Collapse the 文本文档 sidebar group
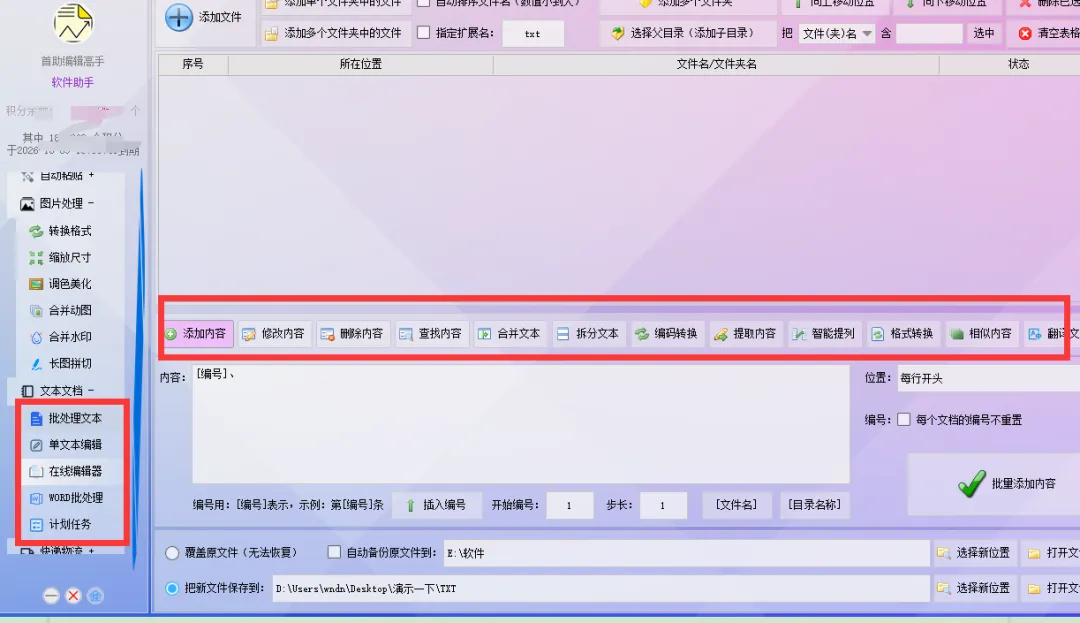Screen dimensions: 1080x623 (58, 391)
